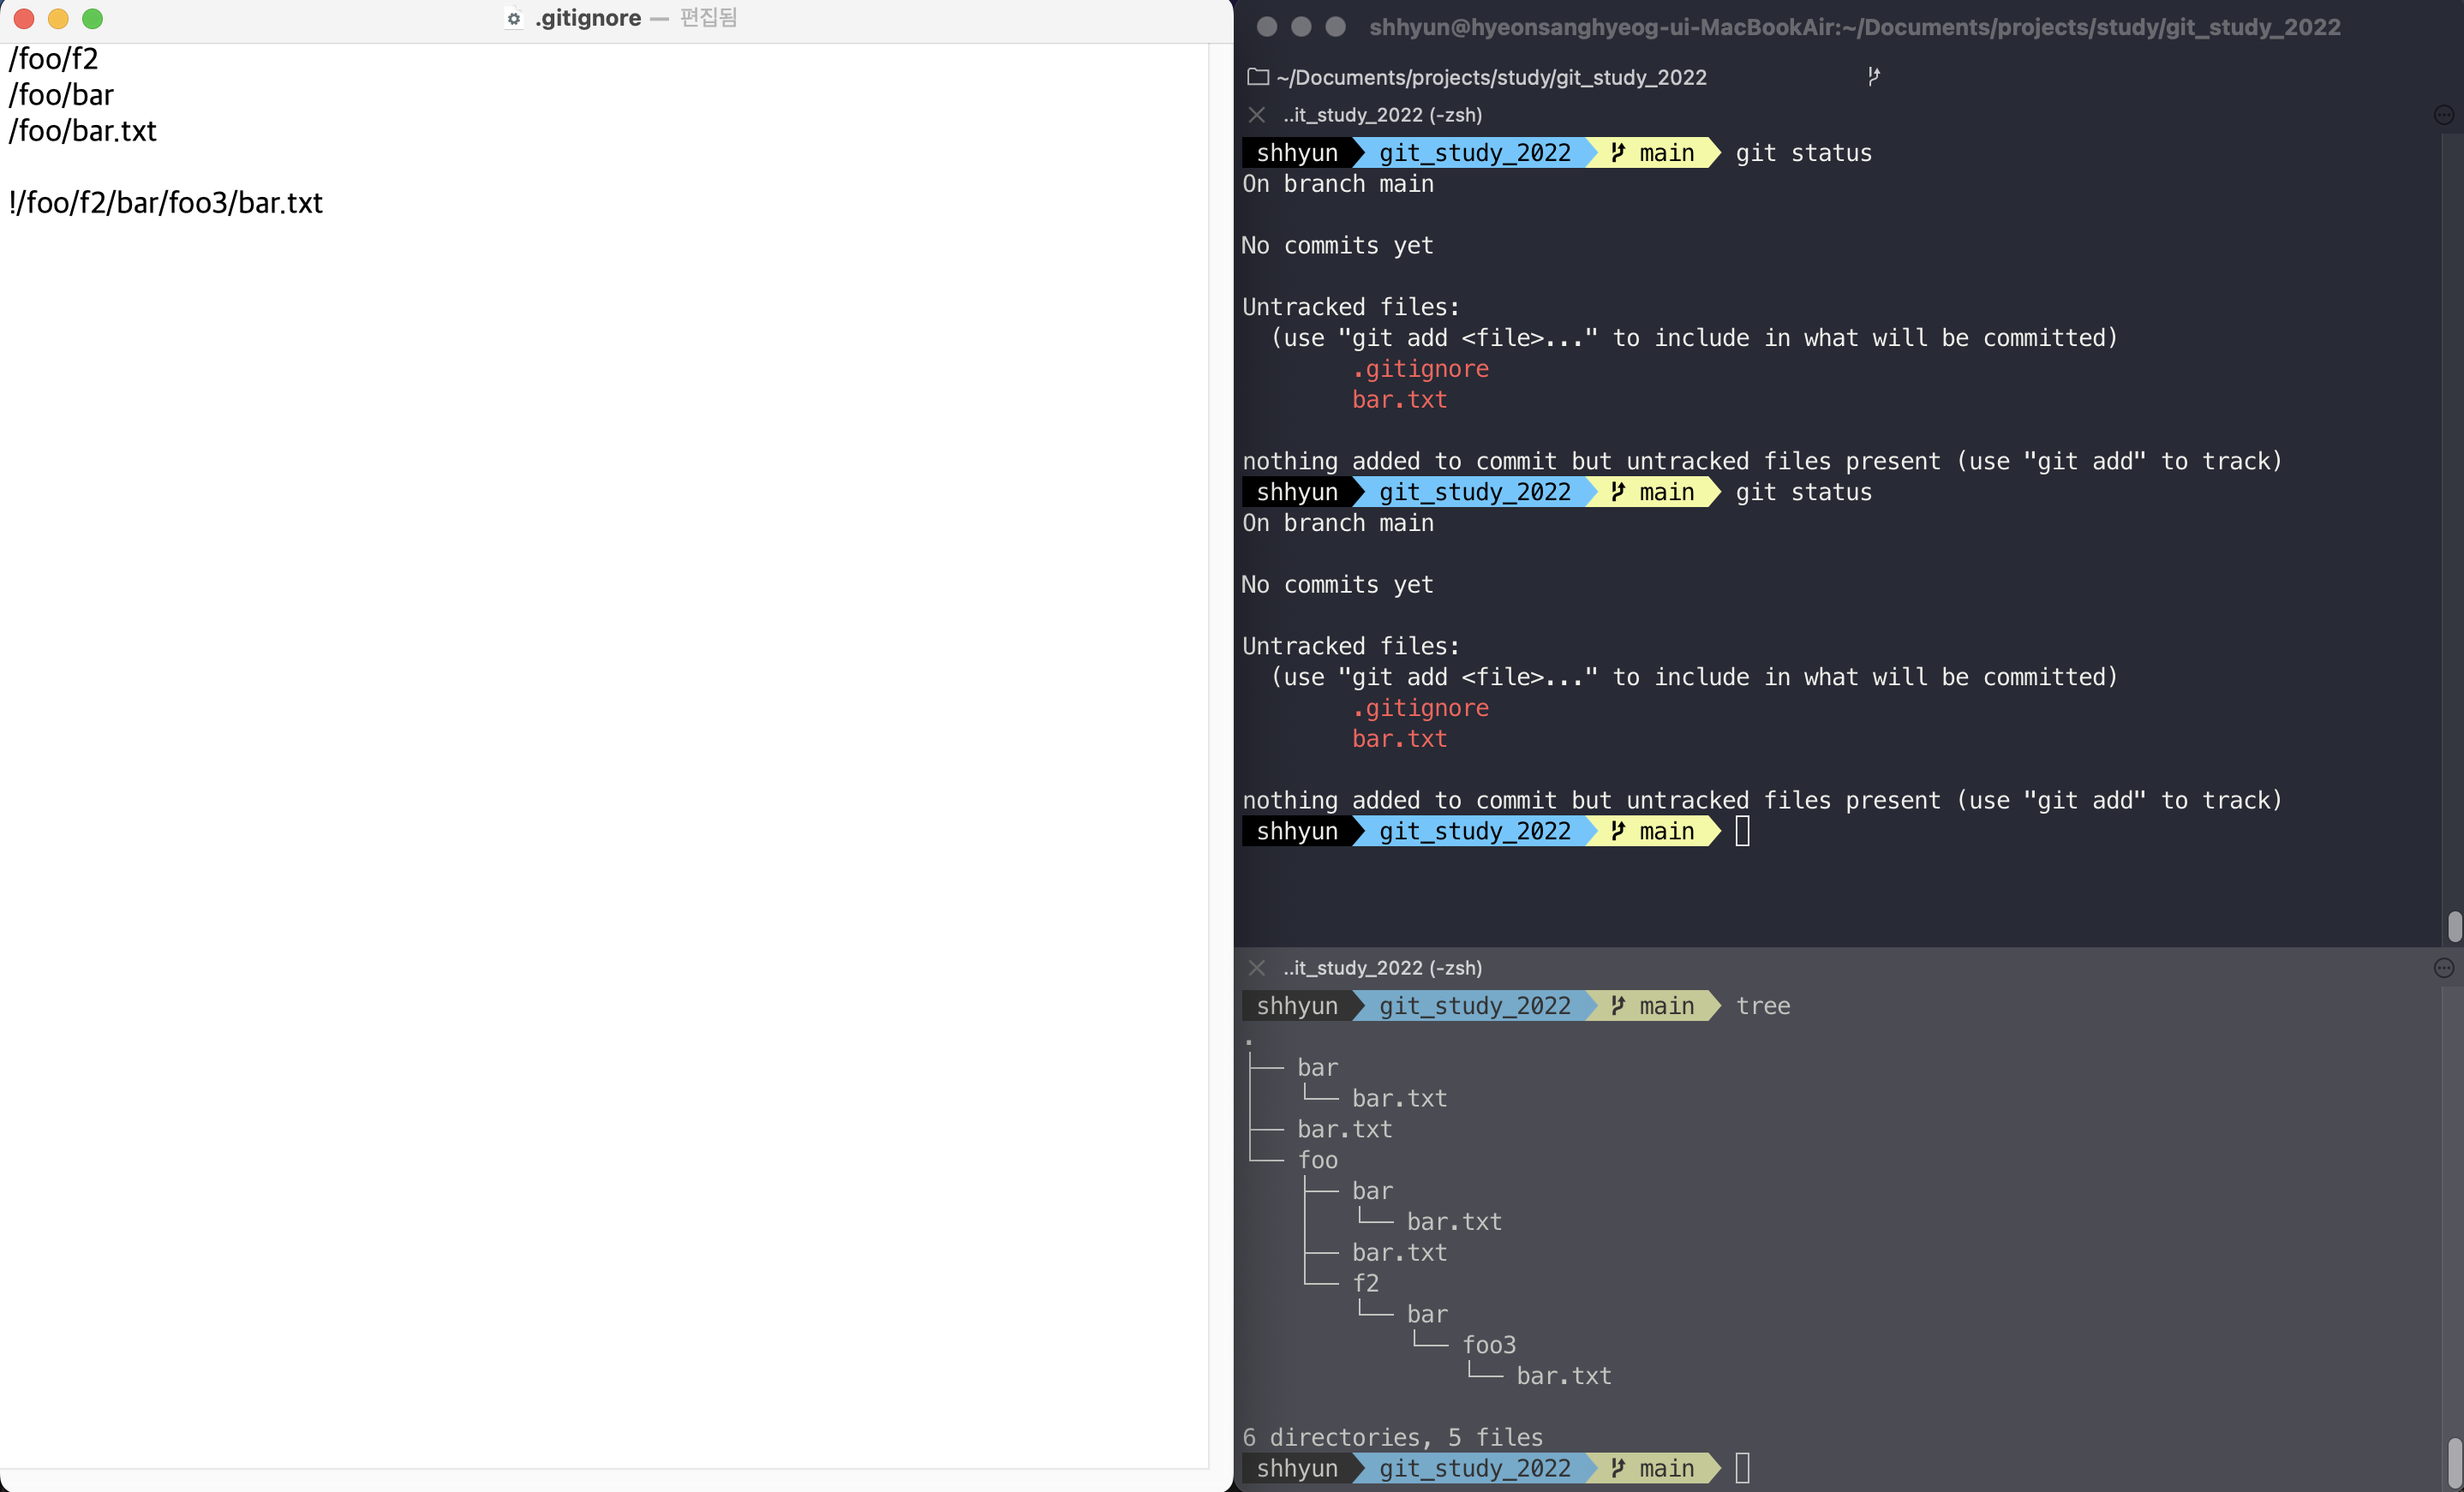Click the lower terminal pane scrollbar thumb
The width and height of the screenshot is (2464, 1492).
2454,1462
